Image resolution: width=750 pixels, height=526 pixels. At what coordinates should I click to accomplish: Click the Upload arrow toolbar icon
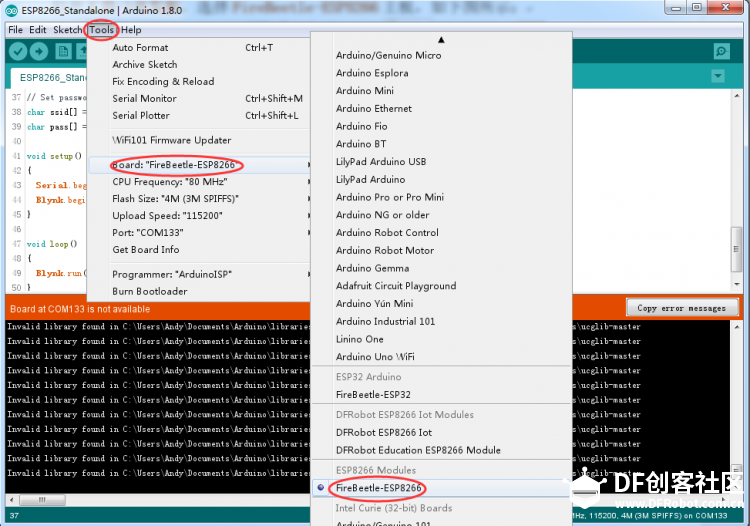tap(39, 51)
